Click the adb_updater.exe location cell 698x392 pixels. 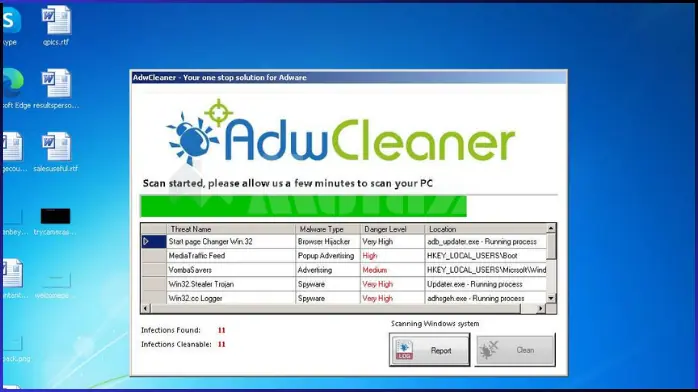click(485, 242)
